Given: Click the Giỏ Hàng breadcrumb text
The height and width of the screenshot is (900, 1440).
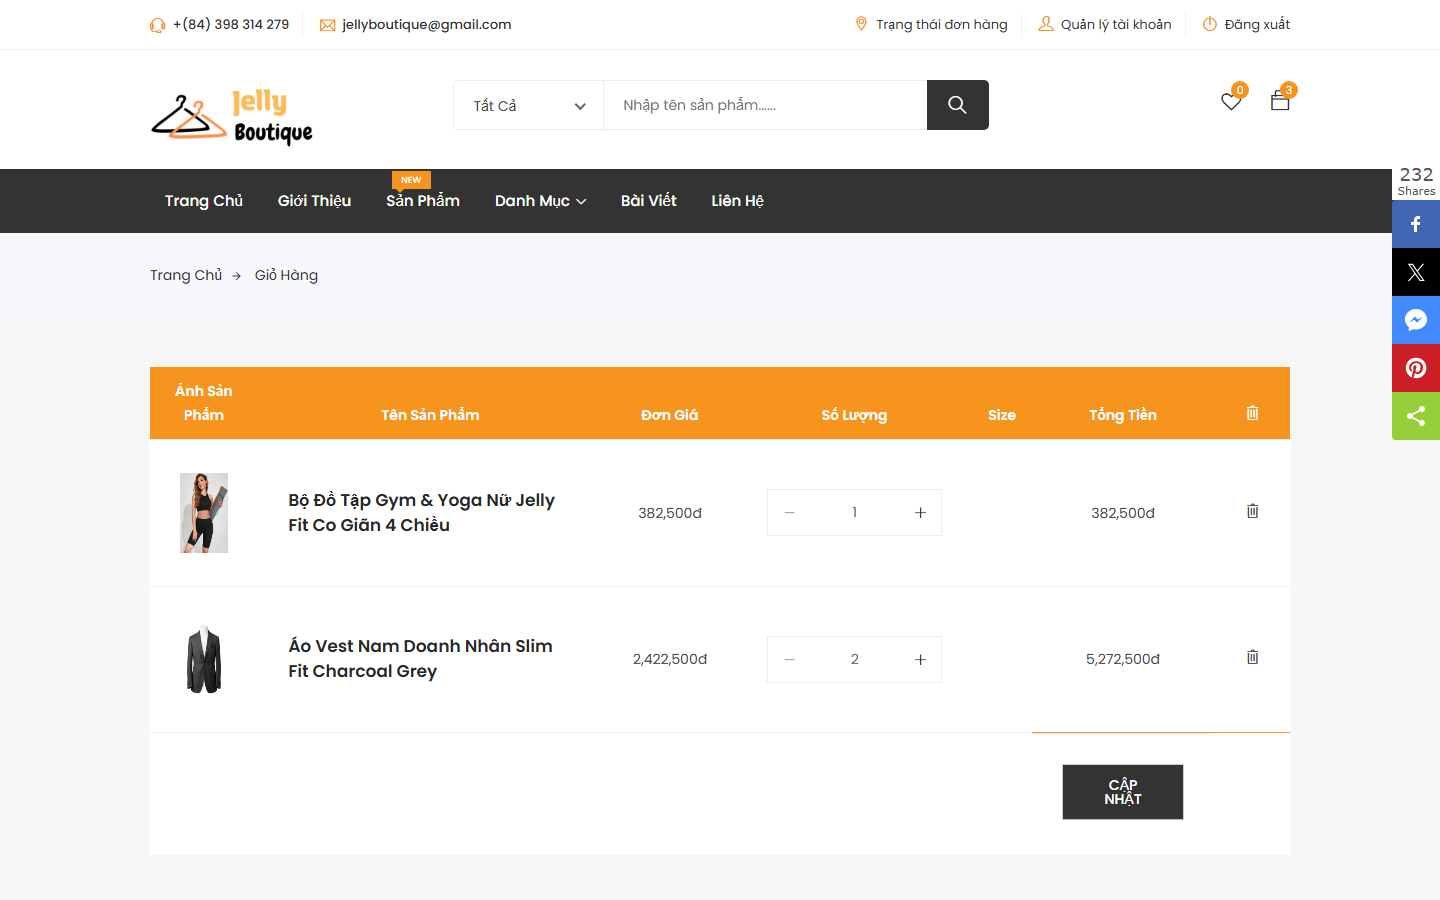Looking at the screenshot, I should 286,275.
